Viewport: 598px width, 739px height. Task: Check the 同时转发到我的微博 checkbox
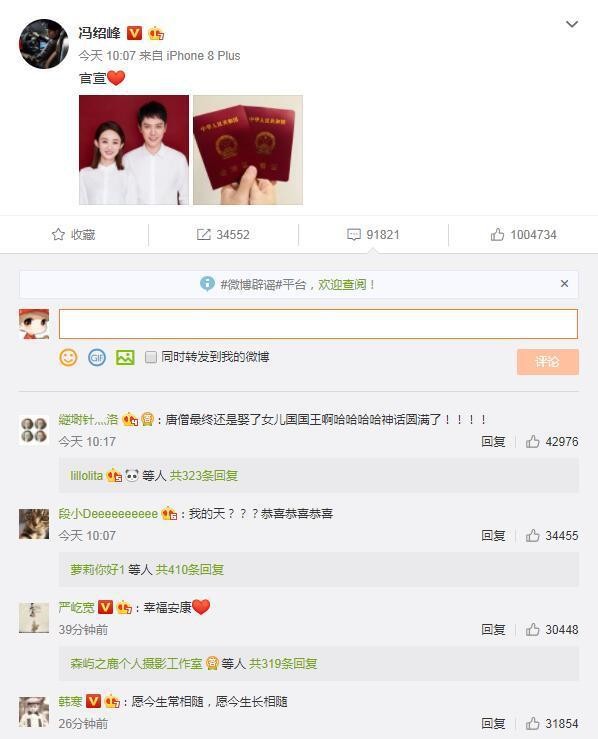coord(151,357)
